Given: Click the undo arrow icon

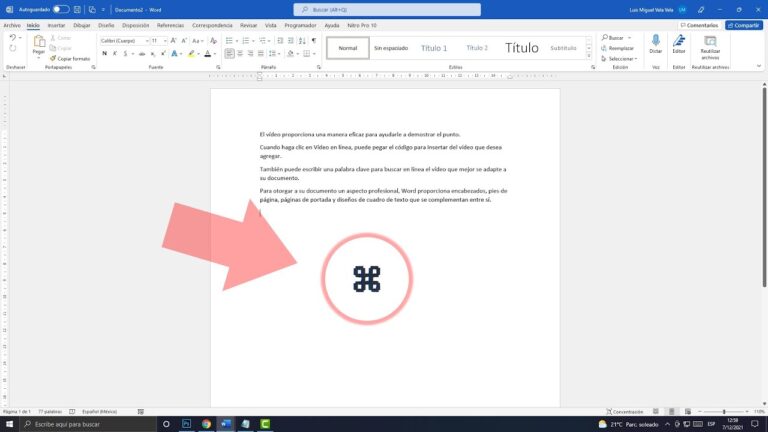Looking at the screenshot, I should (13, 37).
